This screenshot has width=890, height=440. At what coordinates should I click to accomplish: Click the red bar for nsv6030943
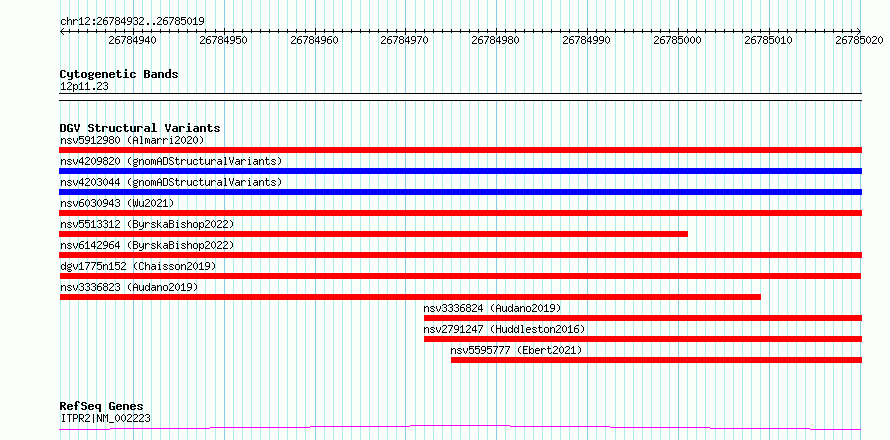[x=460, y=213]
